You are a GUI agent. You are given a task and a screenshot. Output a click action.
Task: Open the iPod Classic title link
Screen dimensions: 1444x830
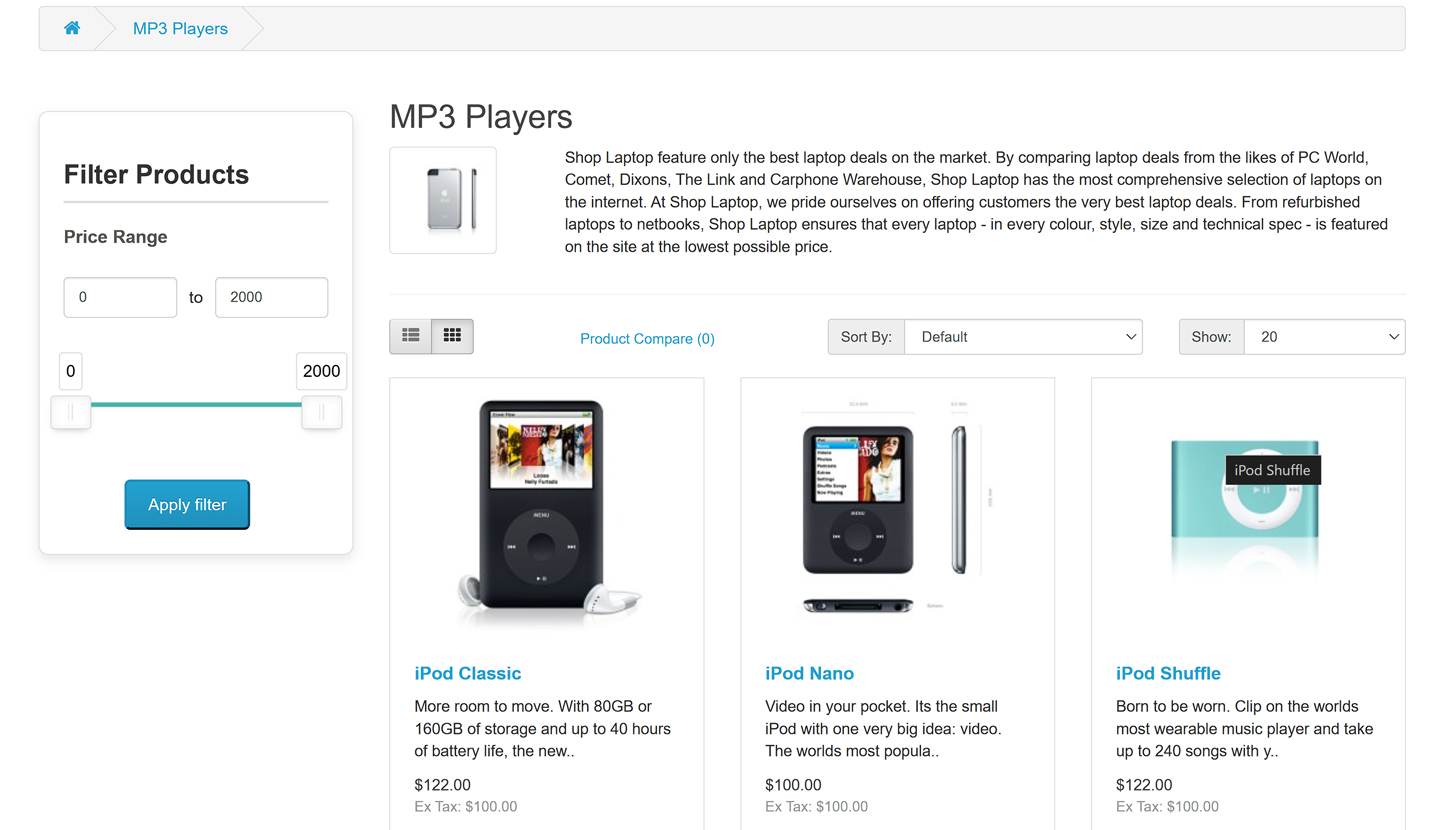(x=467, y=673)
